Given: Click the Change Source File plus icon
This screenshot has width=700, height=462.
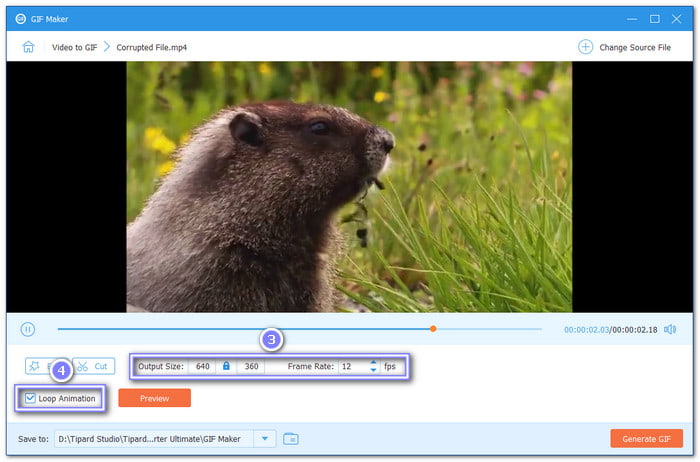Looking at the screenshot, I should pyautogui.click(x=585, y=47).
